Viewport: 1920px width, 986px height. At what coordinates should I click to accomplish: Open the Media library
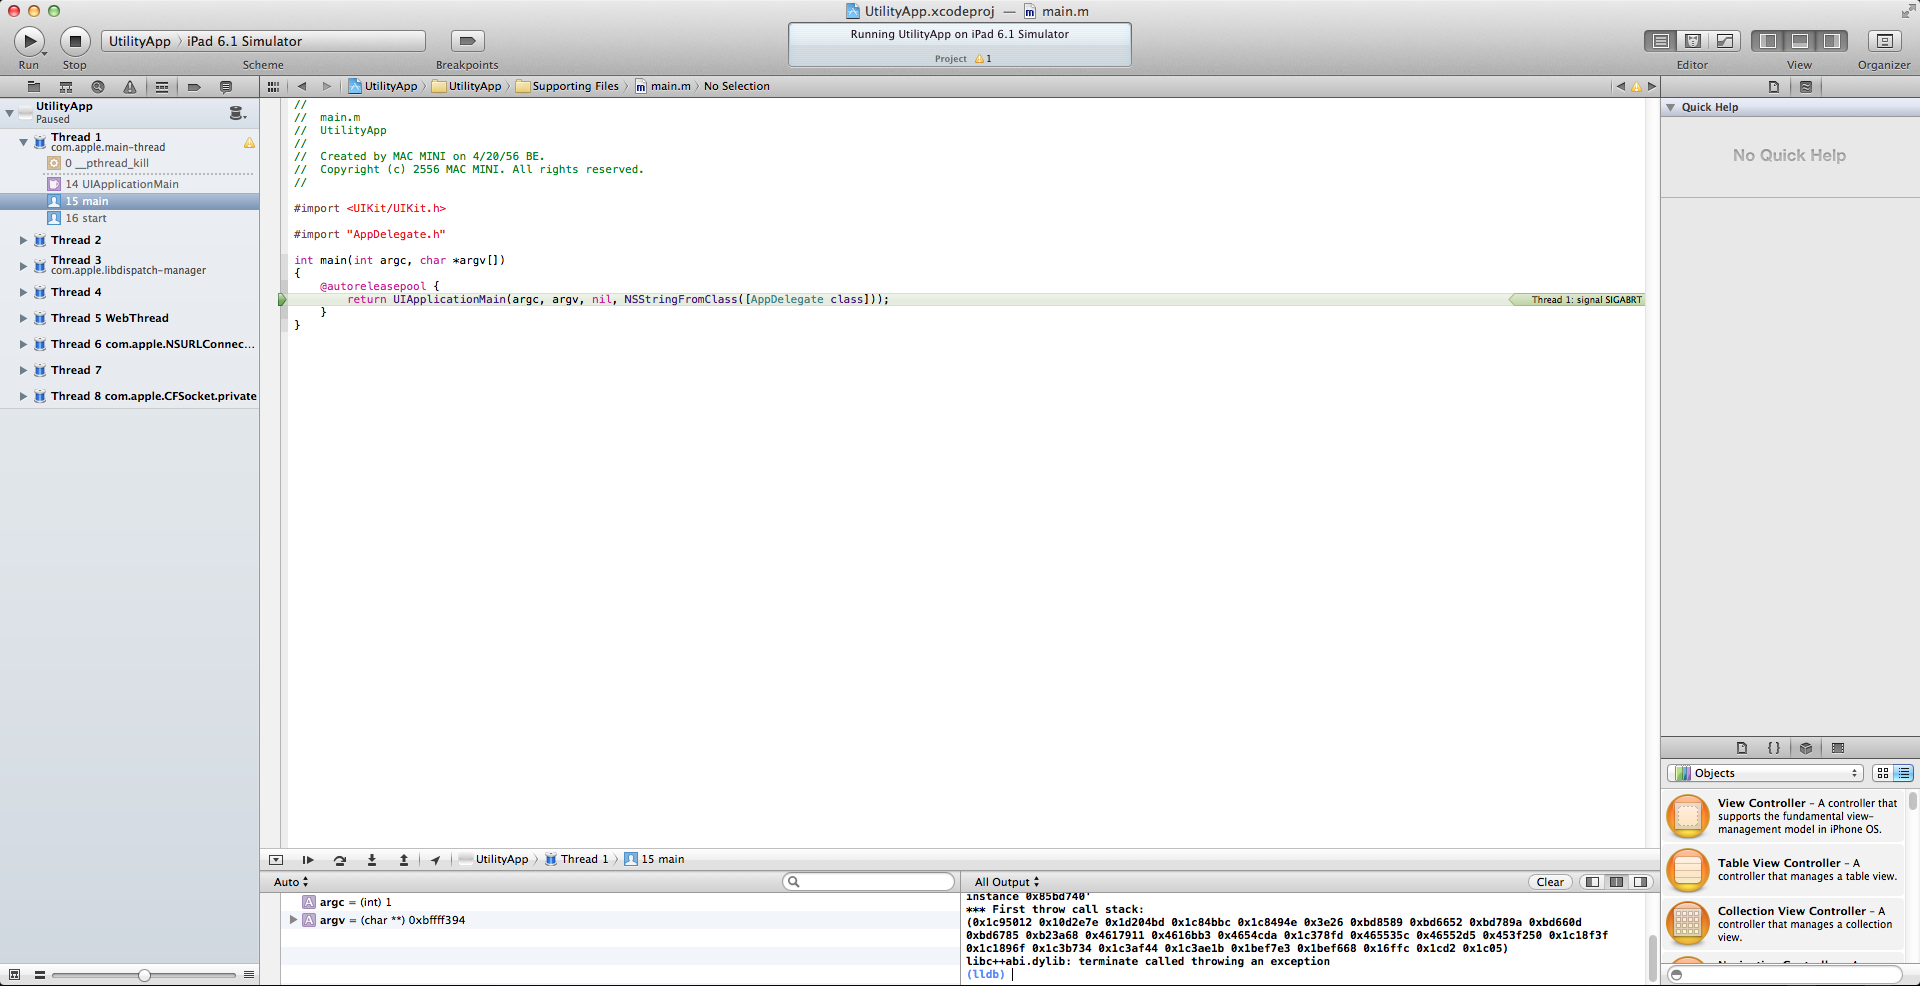[1838, 748]
